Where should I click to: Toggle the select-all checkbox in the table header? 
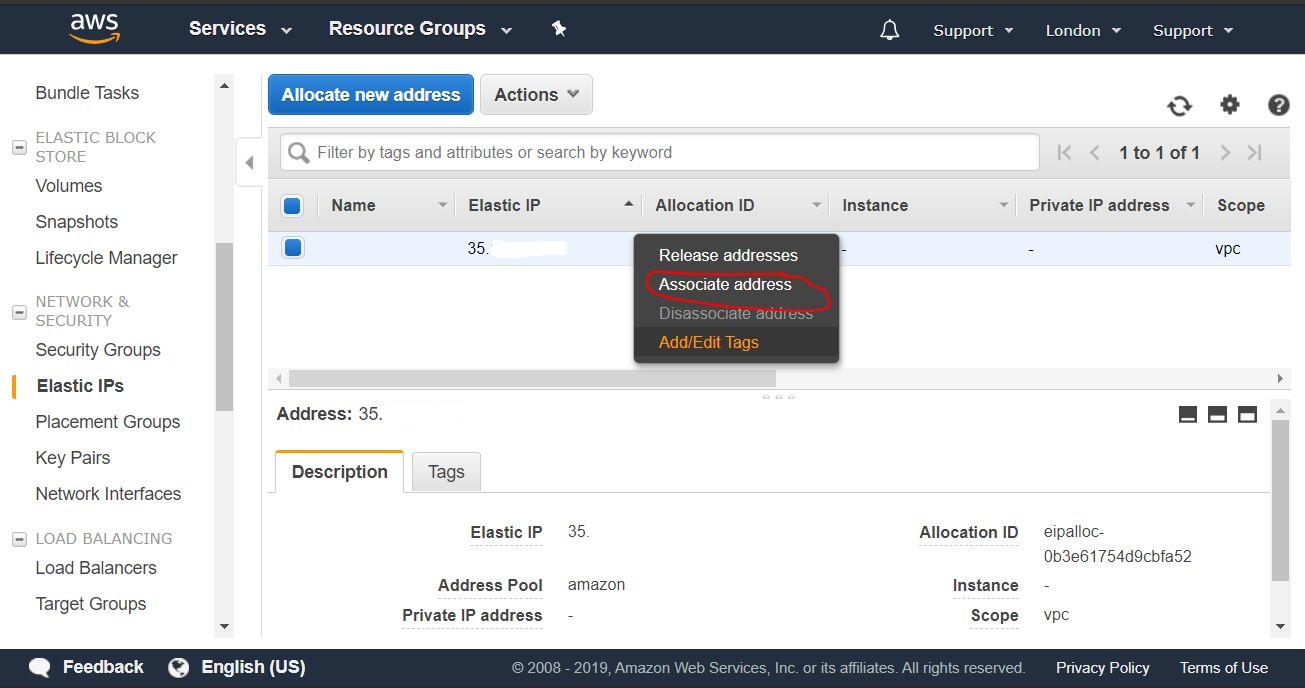point(292,204)
